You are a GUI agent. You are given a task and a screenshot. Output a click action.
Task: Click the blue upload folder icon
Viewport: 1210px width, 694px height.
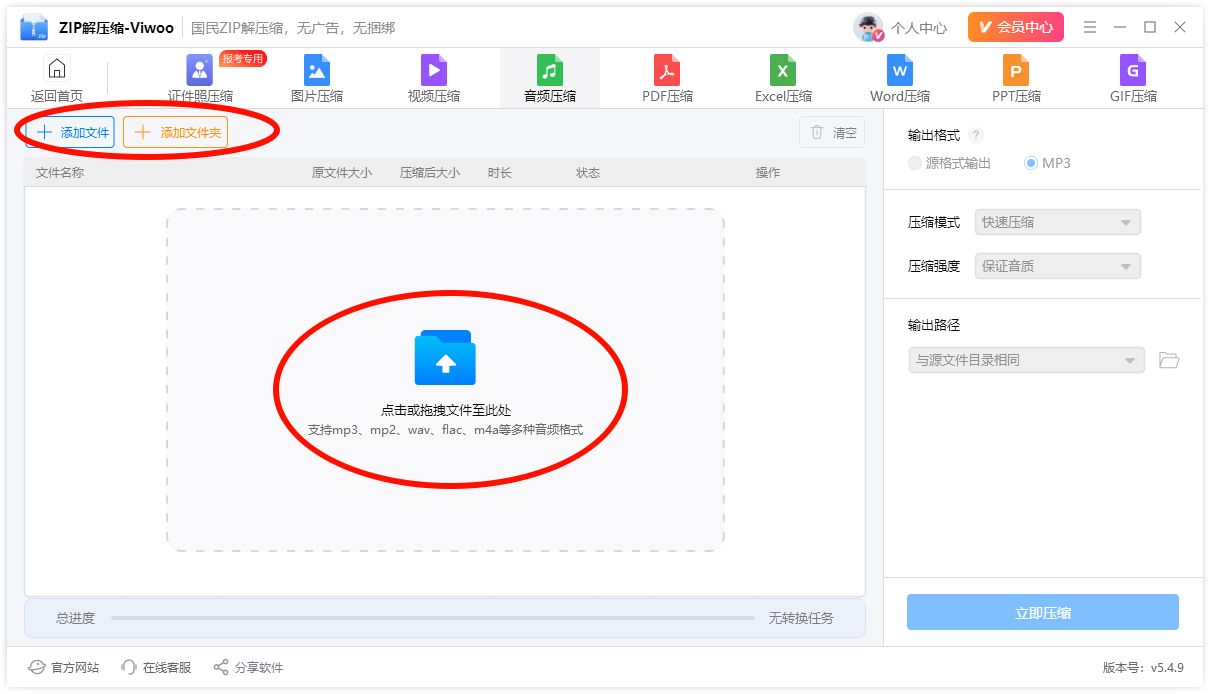tap(445, 357)
